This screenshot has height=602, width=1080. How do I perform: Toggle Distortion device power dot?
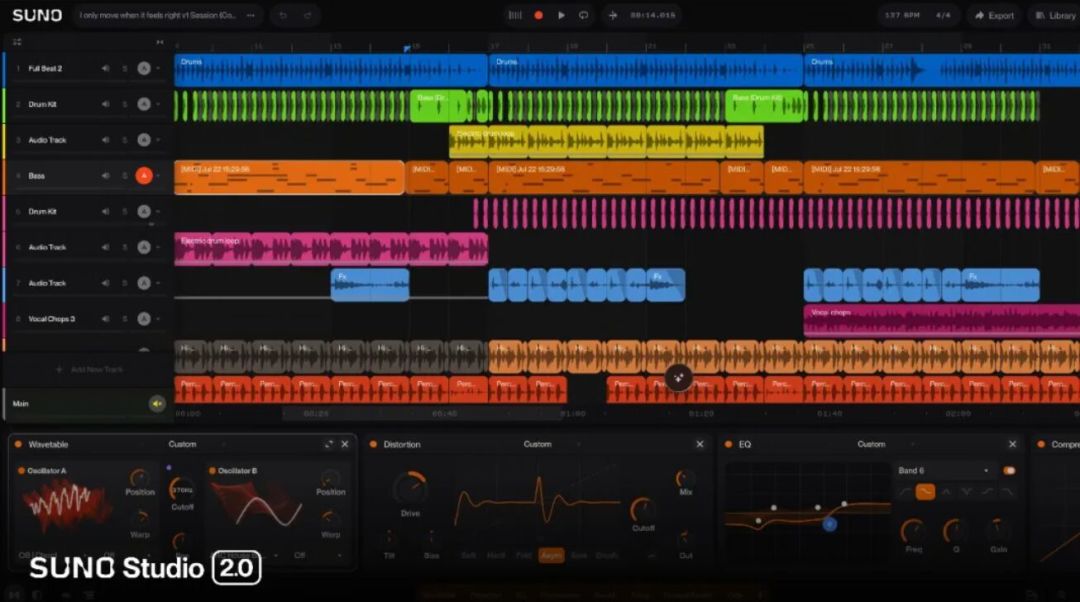(373, 444)
